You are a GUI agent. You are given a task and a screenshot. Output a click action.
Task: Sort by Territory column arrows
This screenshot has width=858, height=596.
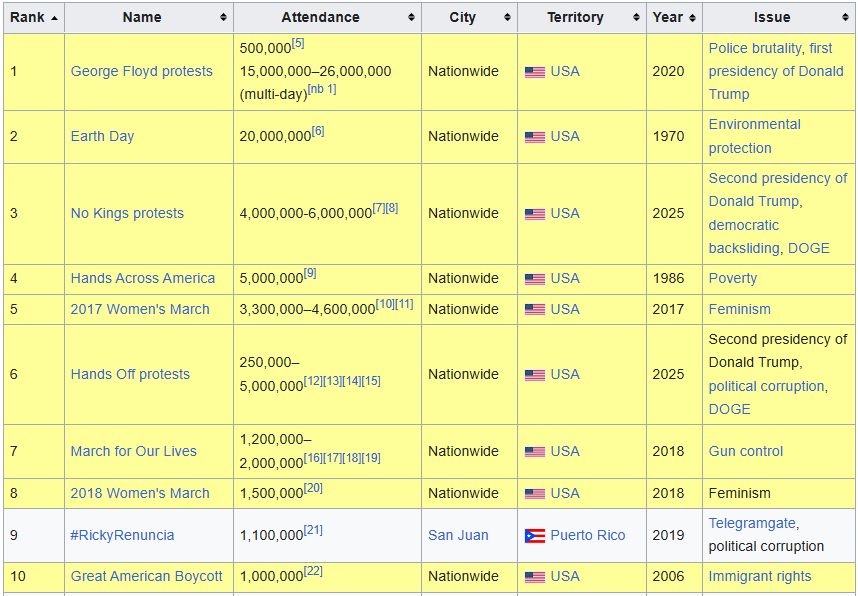pyautogui.click(x=636, y=18)
